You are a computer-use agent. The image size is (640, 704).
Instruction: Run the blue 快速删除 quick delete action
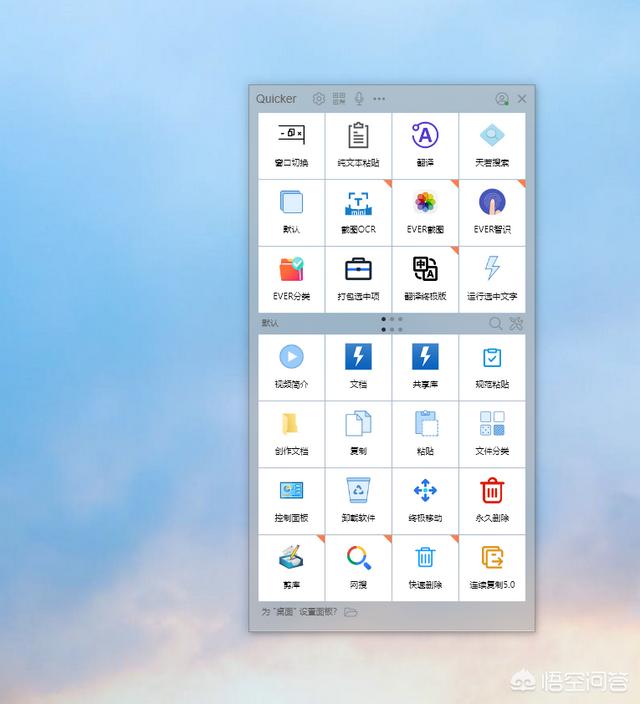click(425, 568)
